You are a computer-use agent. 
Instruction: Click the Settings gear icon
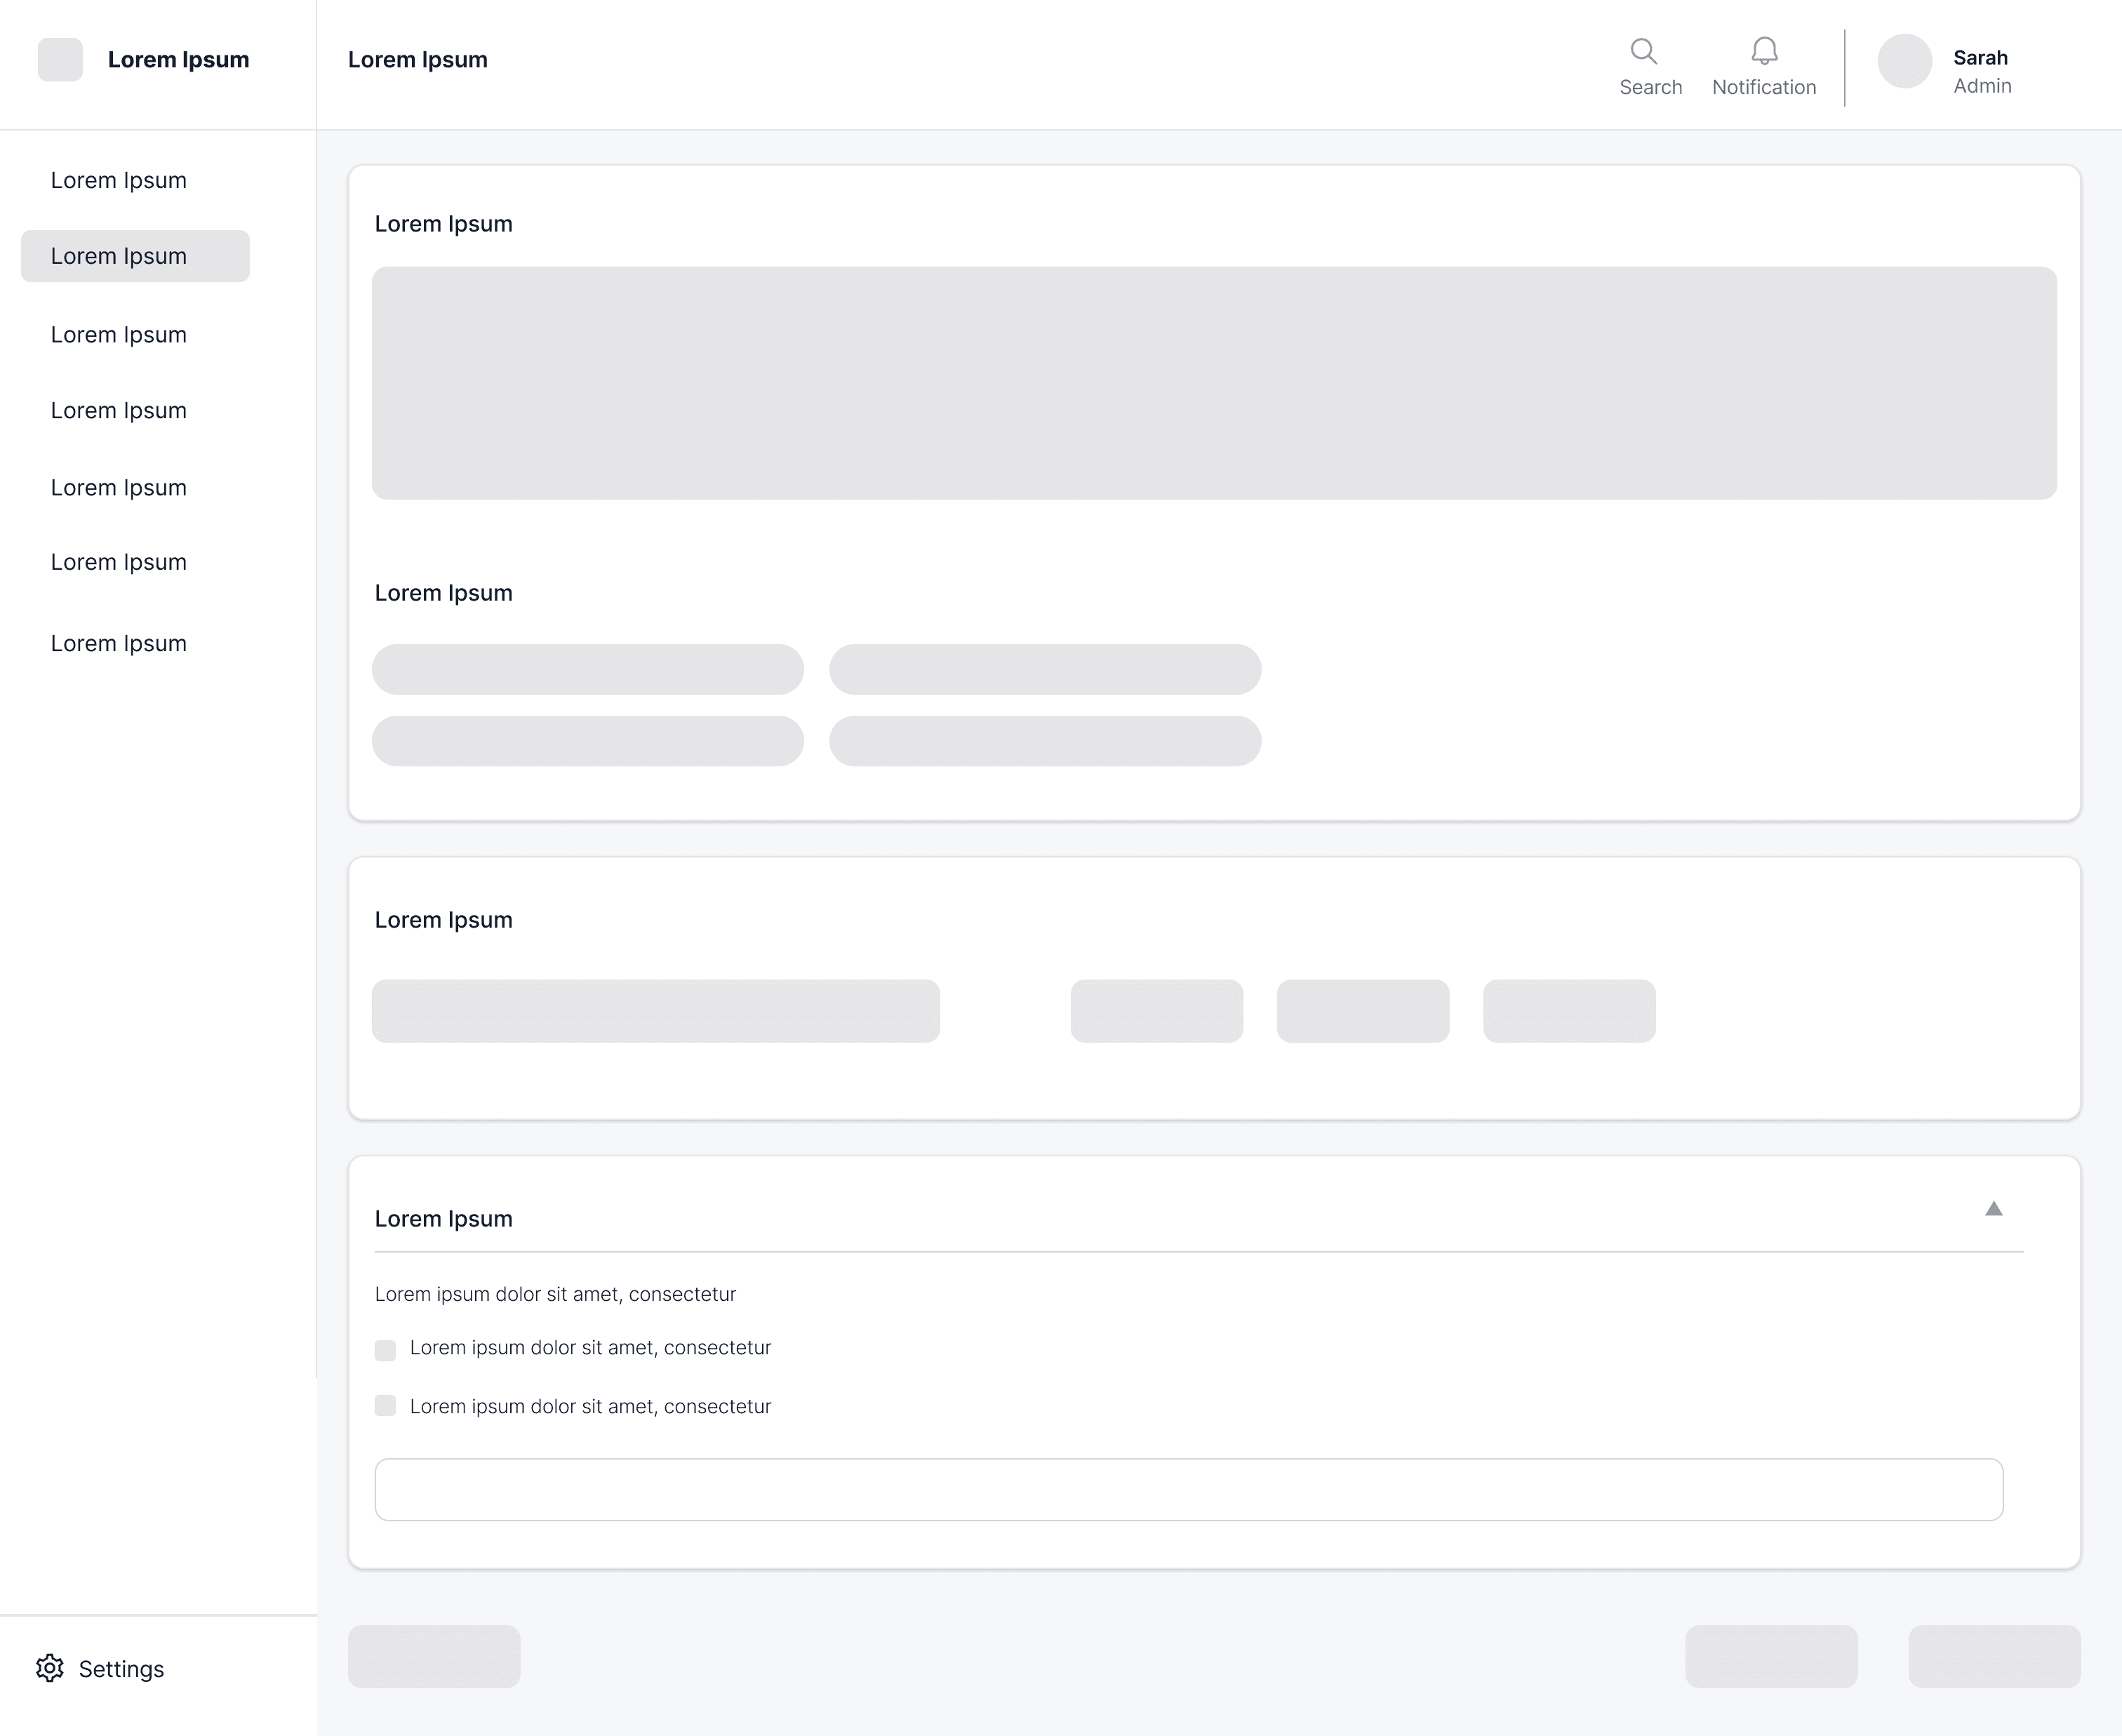coord(50,1668)
